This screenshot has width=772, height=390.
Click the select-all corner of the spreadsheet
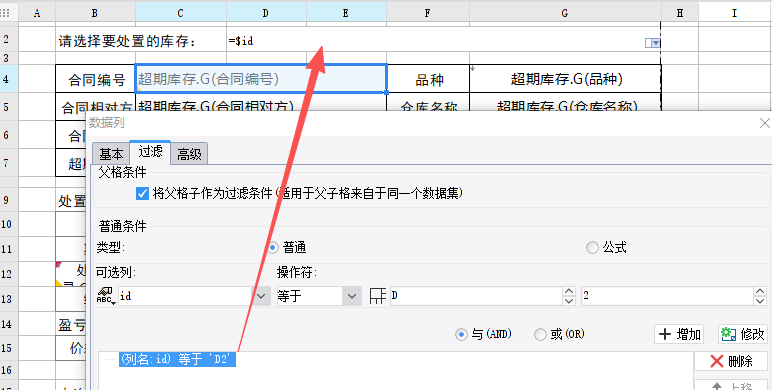5,13
